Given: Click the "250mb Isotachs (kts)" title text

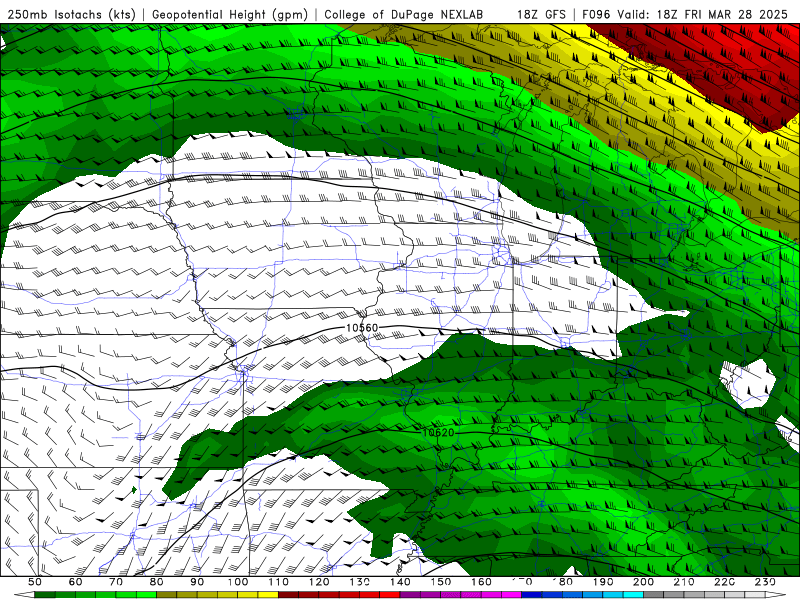Looking at the screenshot, I should (x=72, y=14).
